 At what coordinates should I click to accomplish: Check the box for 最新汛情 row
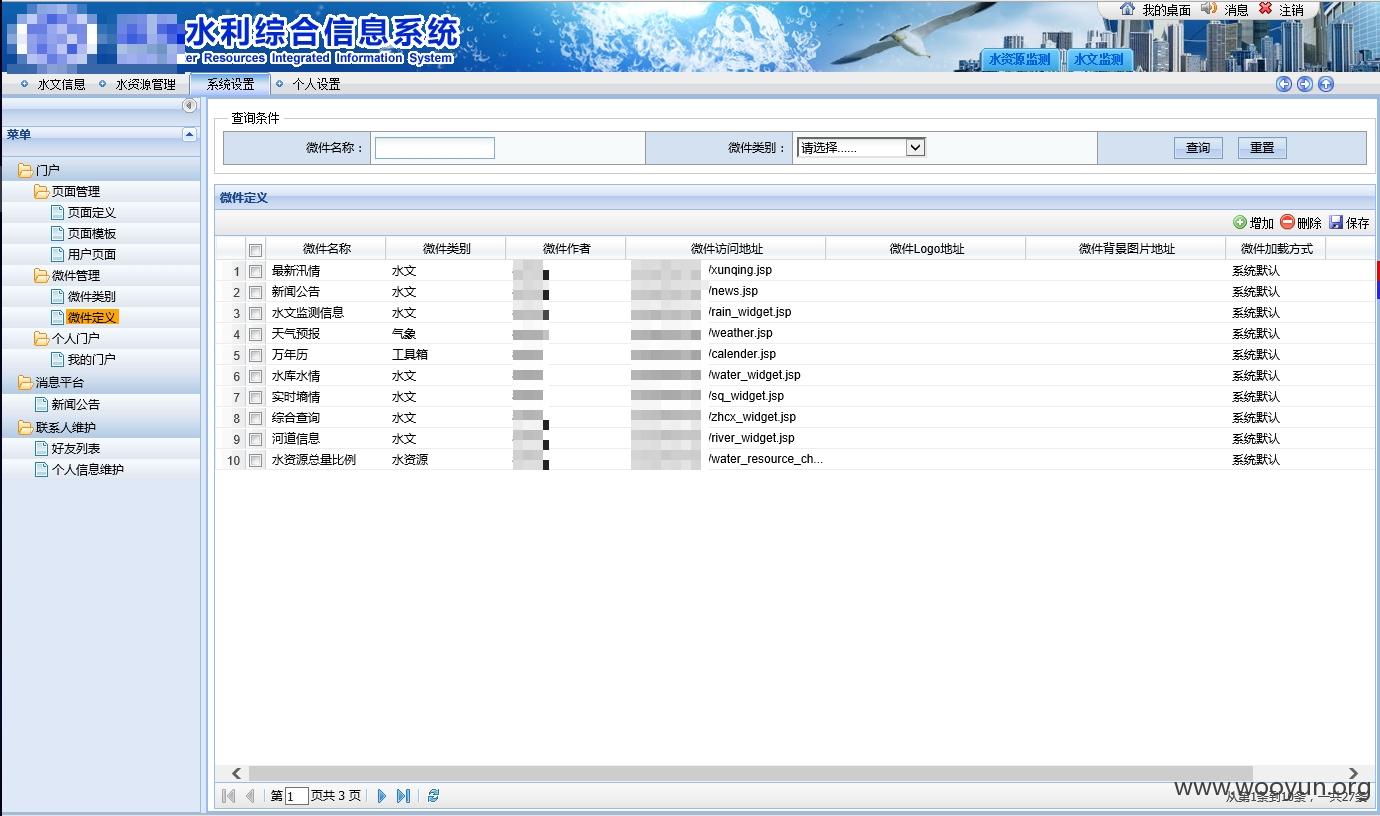point(256,271)
